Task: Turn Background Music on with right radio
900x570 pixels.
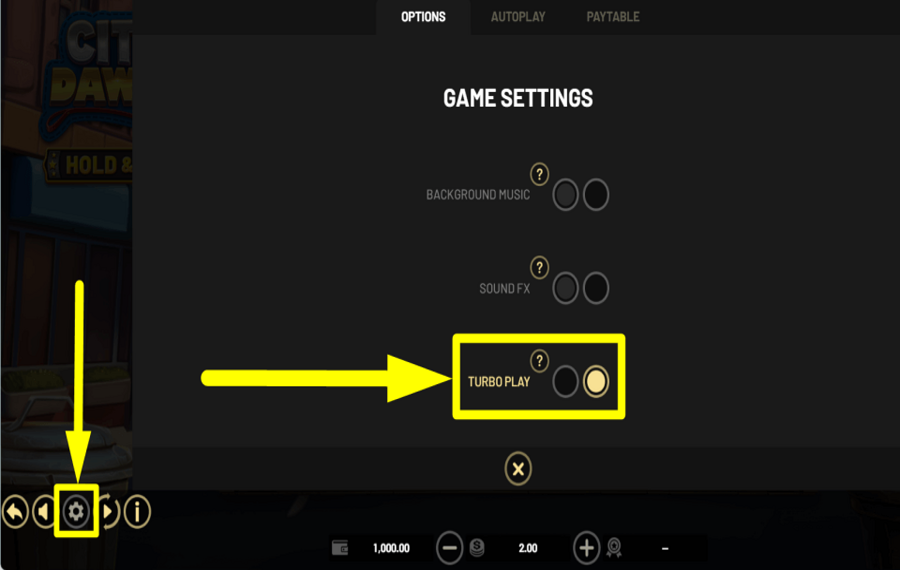Action: click(596, 195)
